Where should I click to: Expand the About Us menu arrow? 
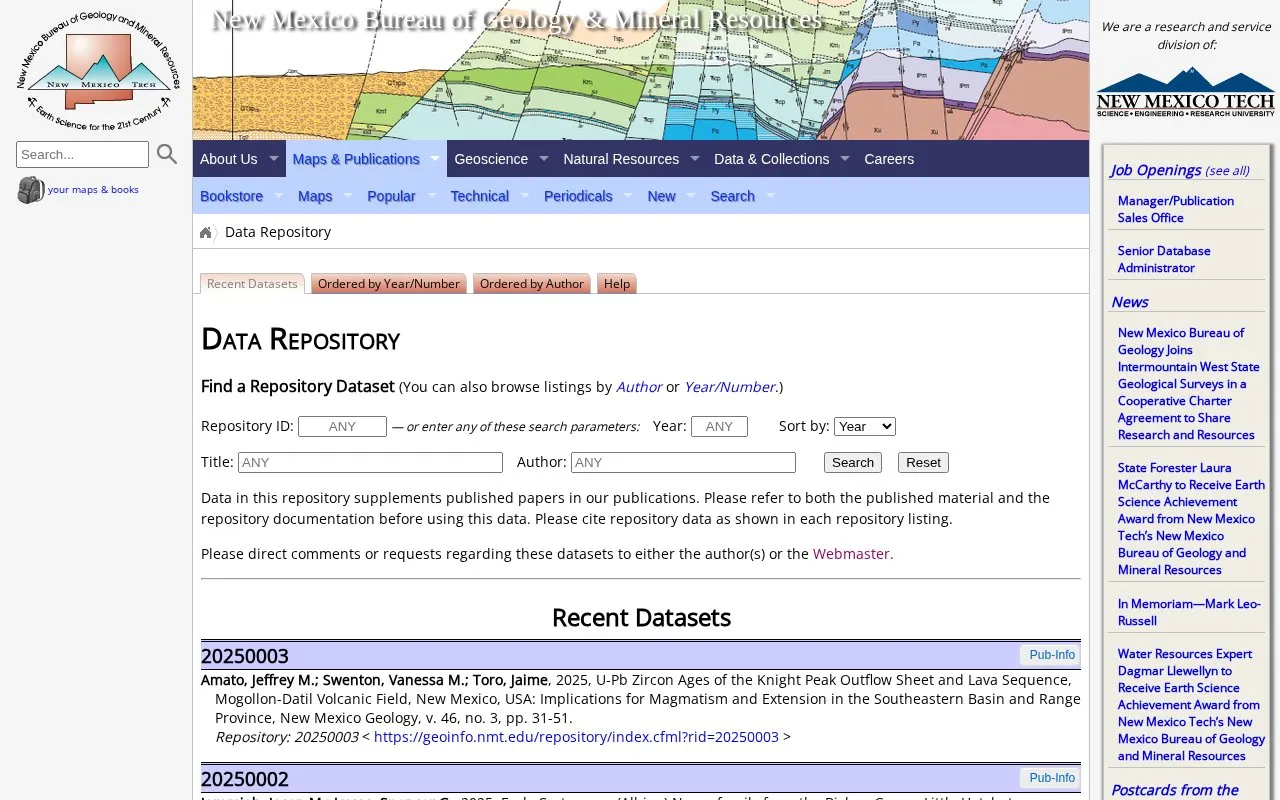tap(273, 158)
